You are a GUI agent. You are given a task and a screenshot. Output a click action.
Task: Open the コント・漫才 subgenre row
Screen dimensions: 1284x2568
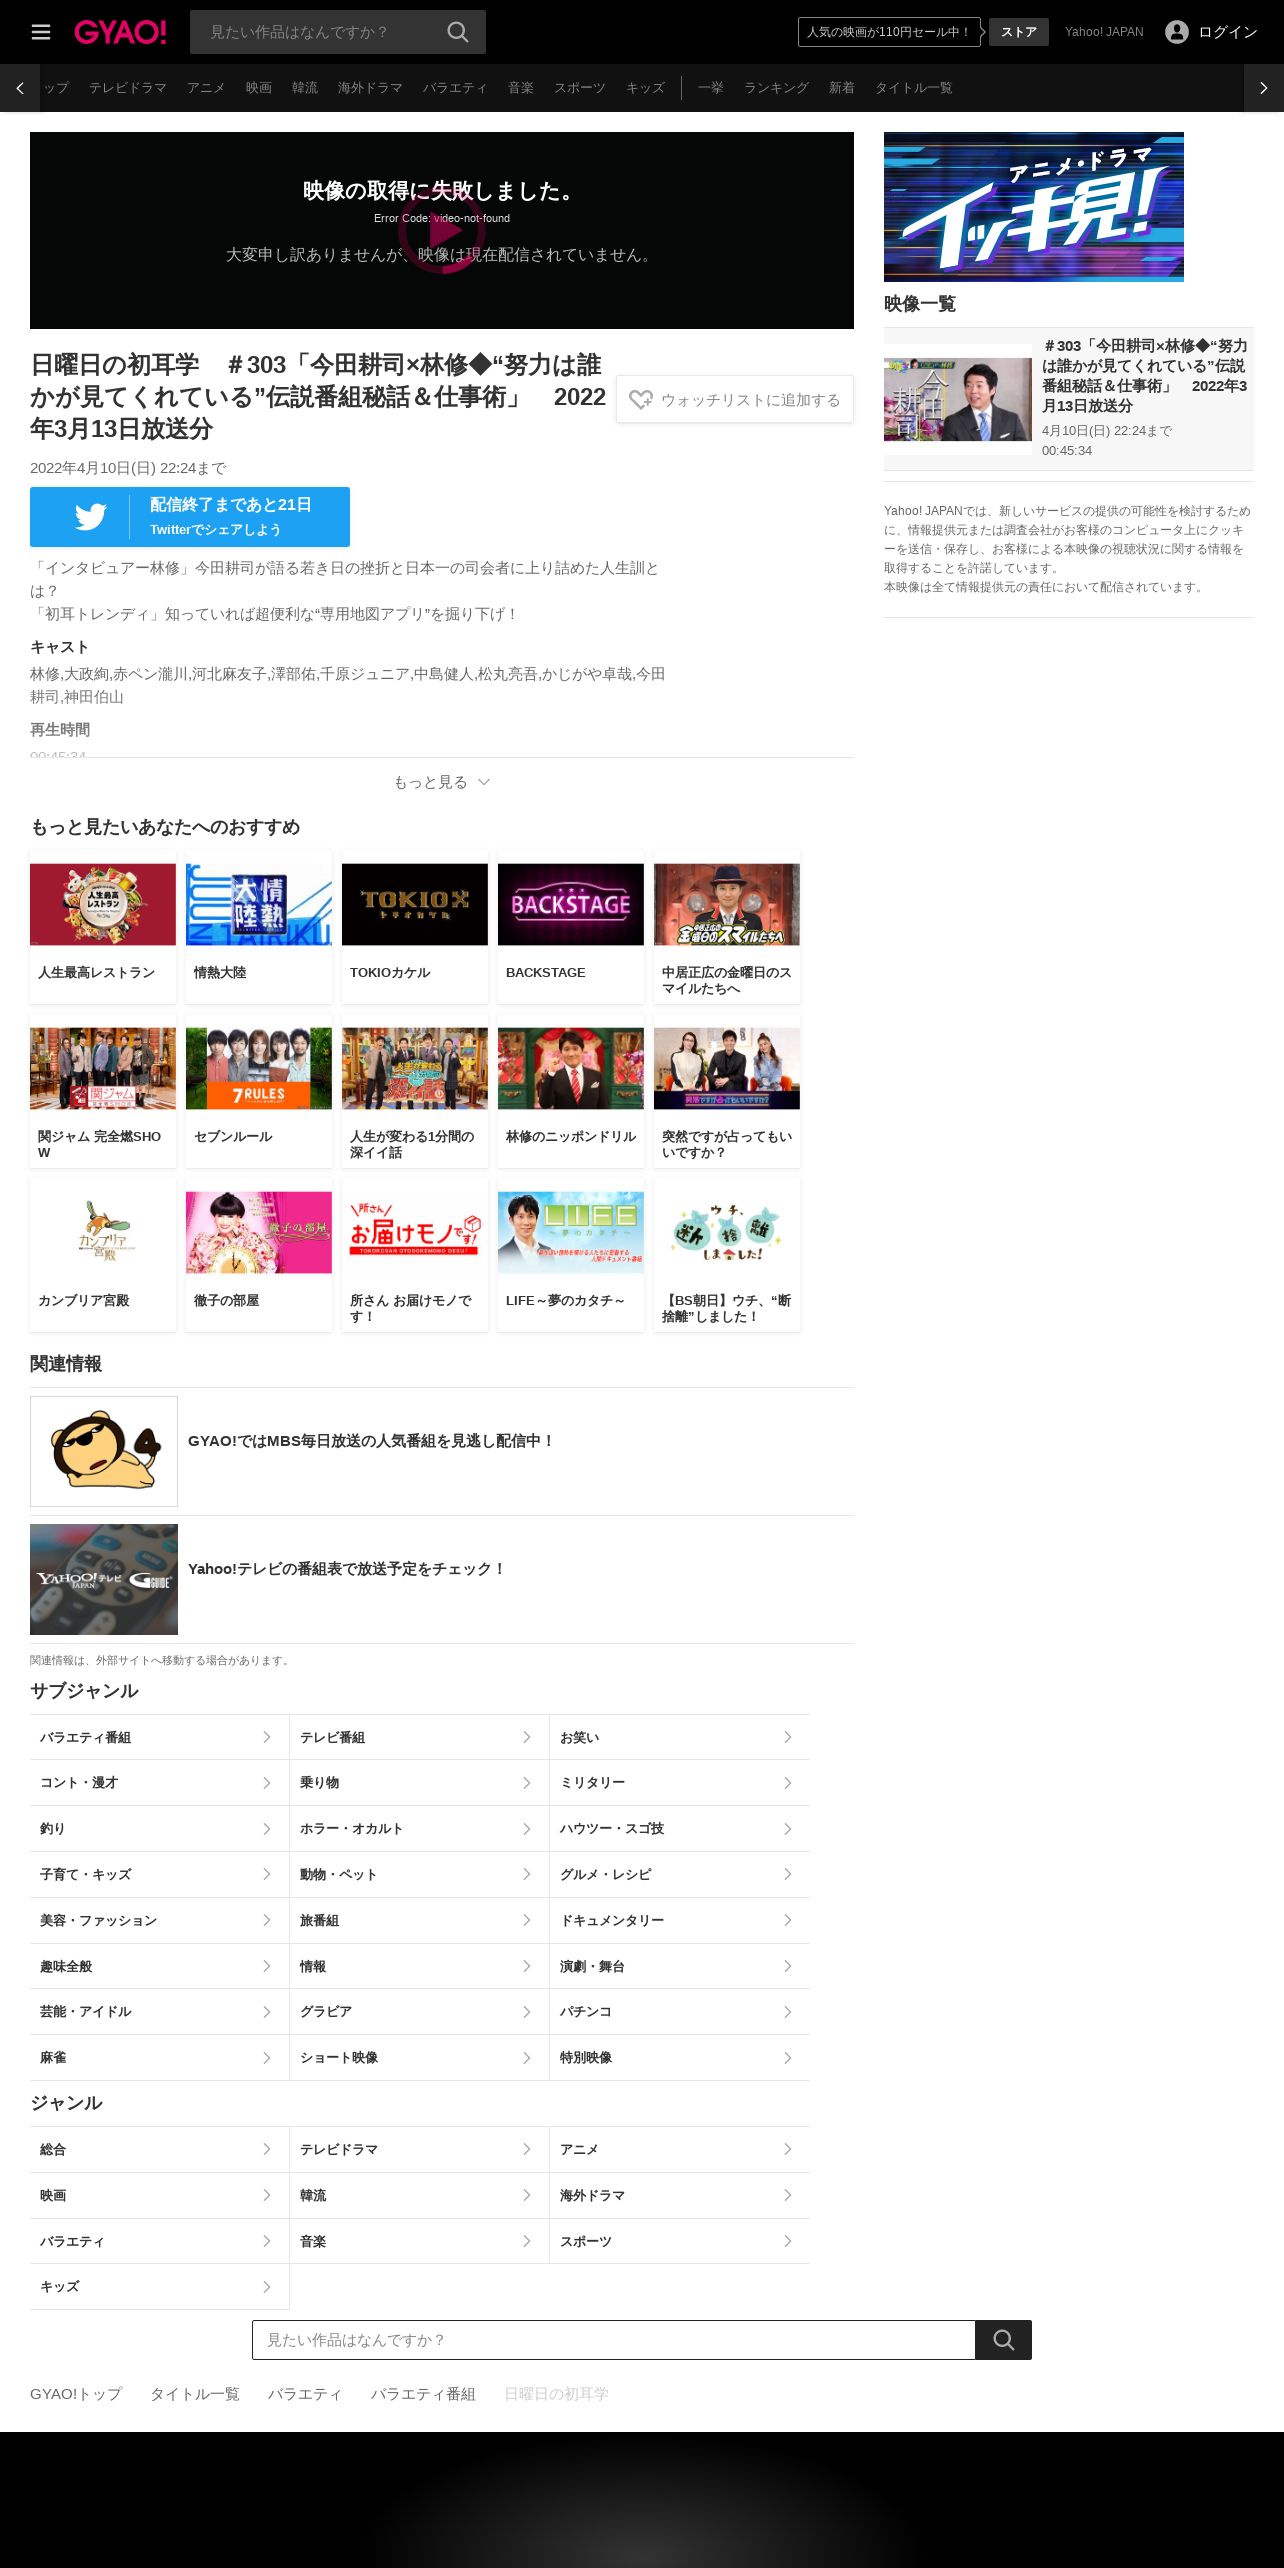pos(159,1783)
